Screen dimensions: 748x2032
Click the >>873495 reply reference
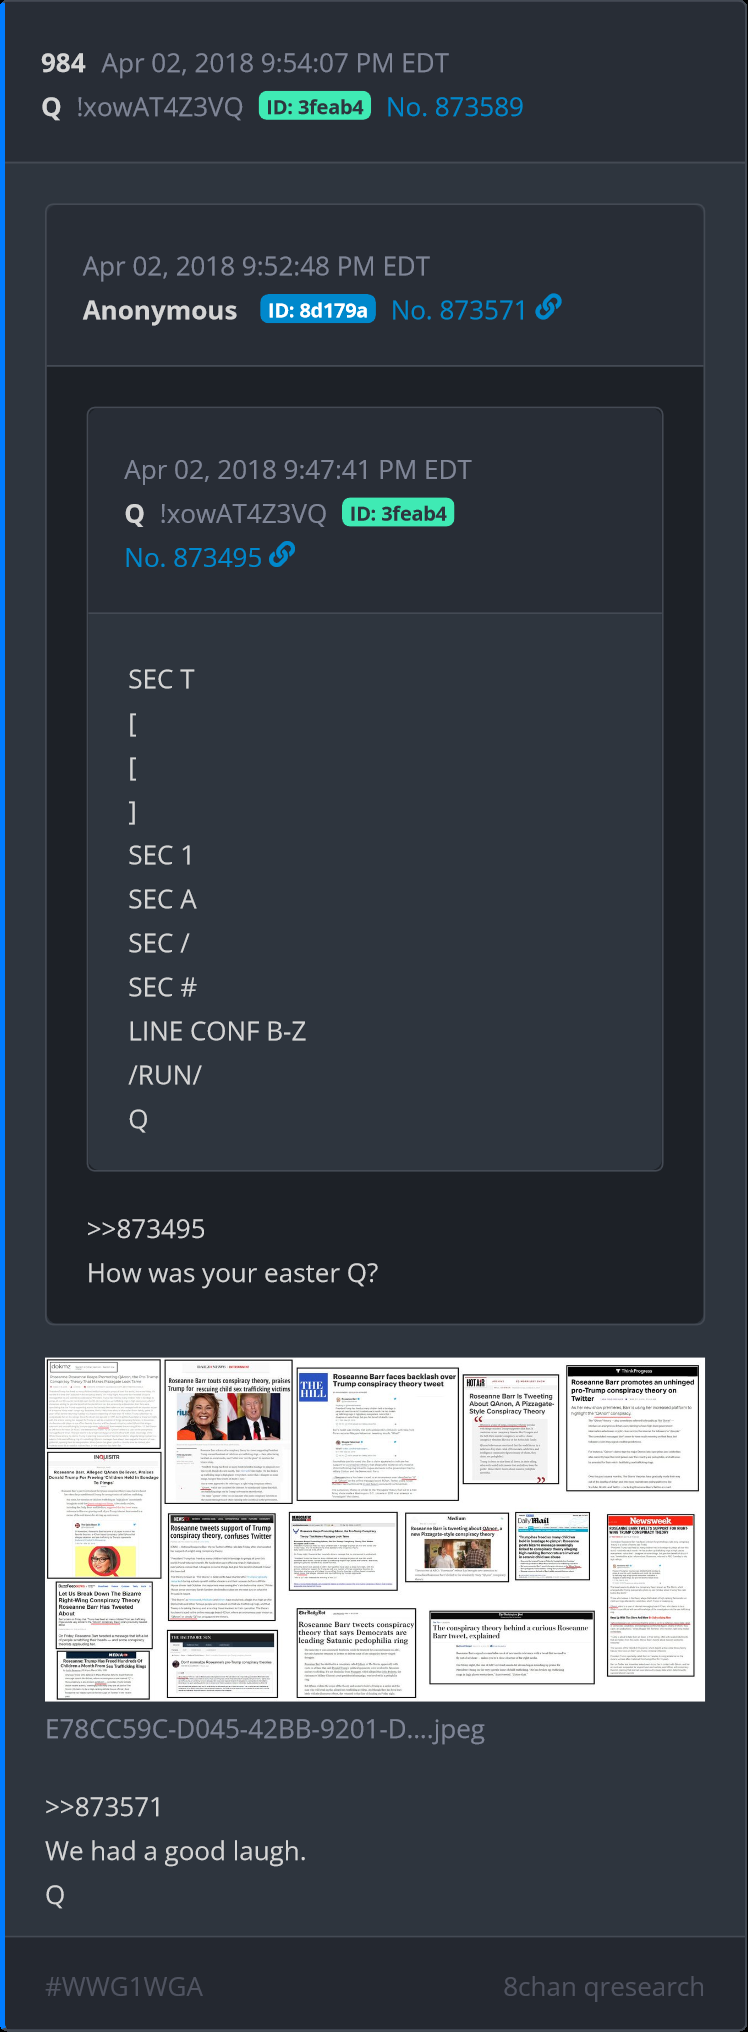click(x=146, y=1229)
